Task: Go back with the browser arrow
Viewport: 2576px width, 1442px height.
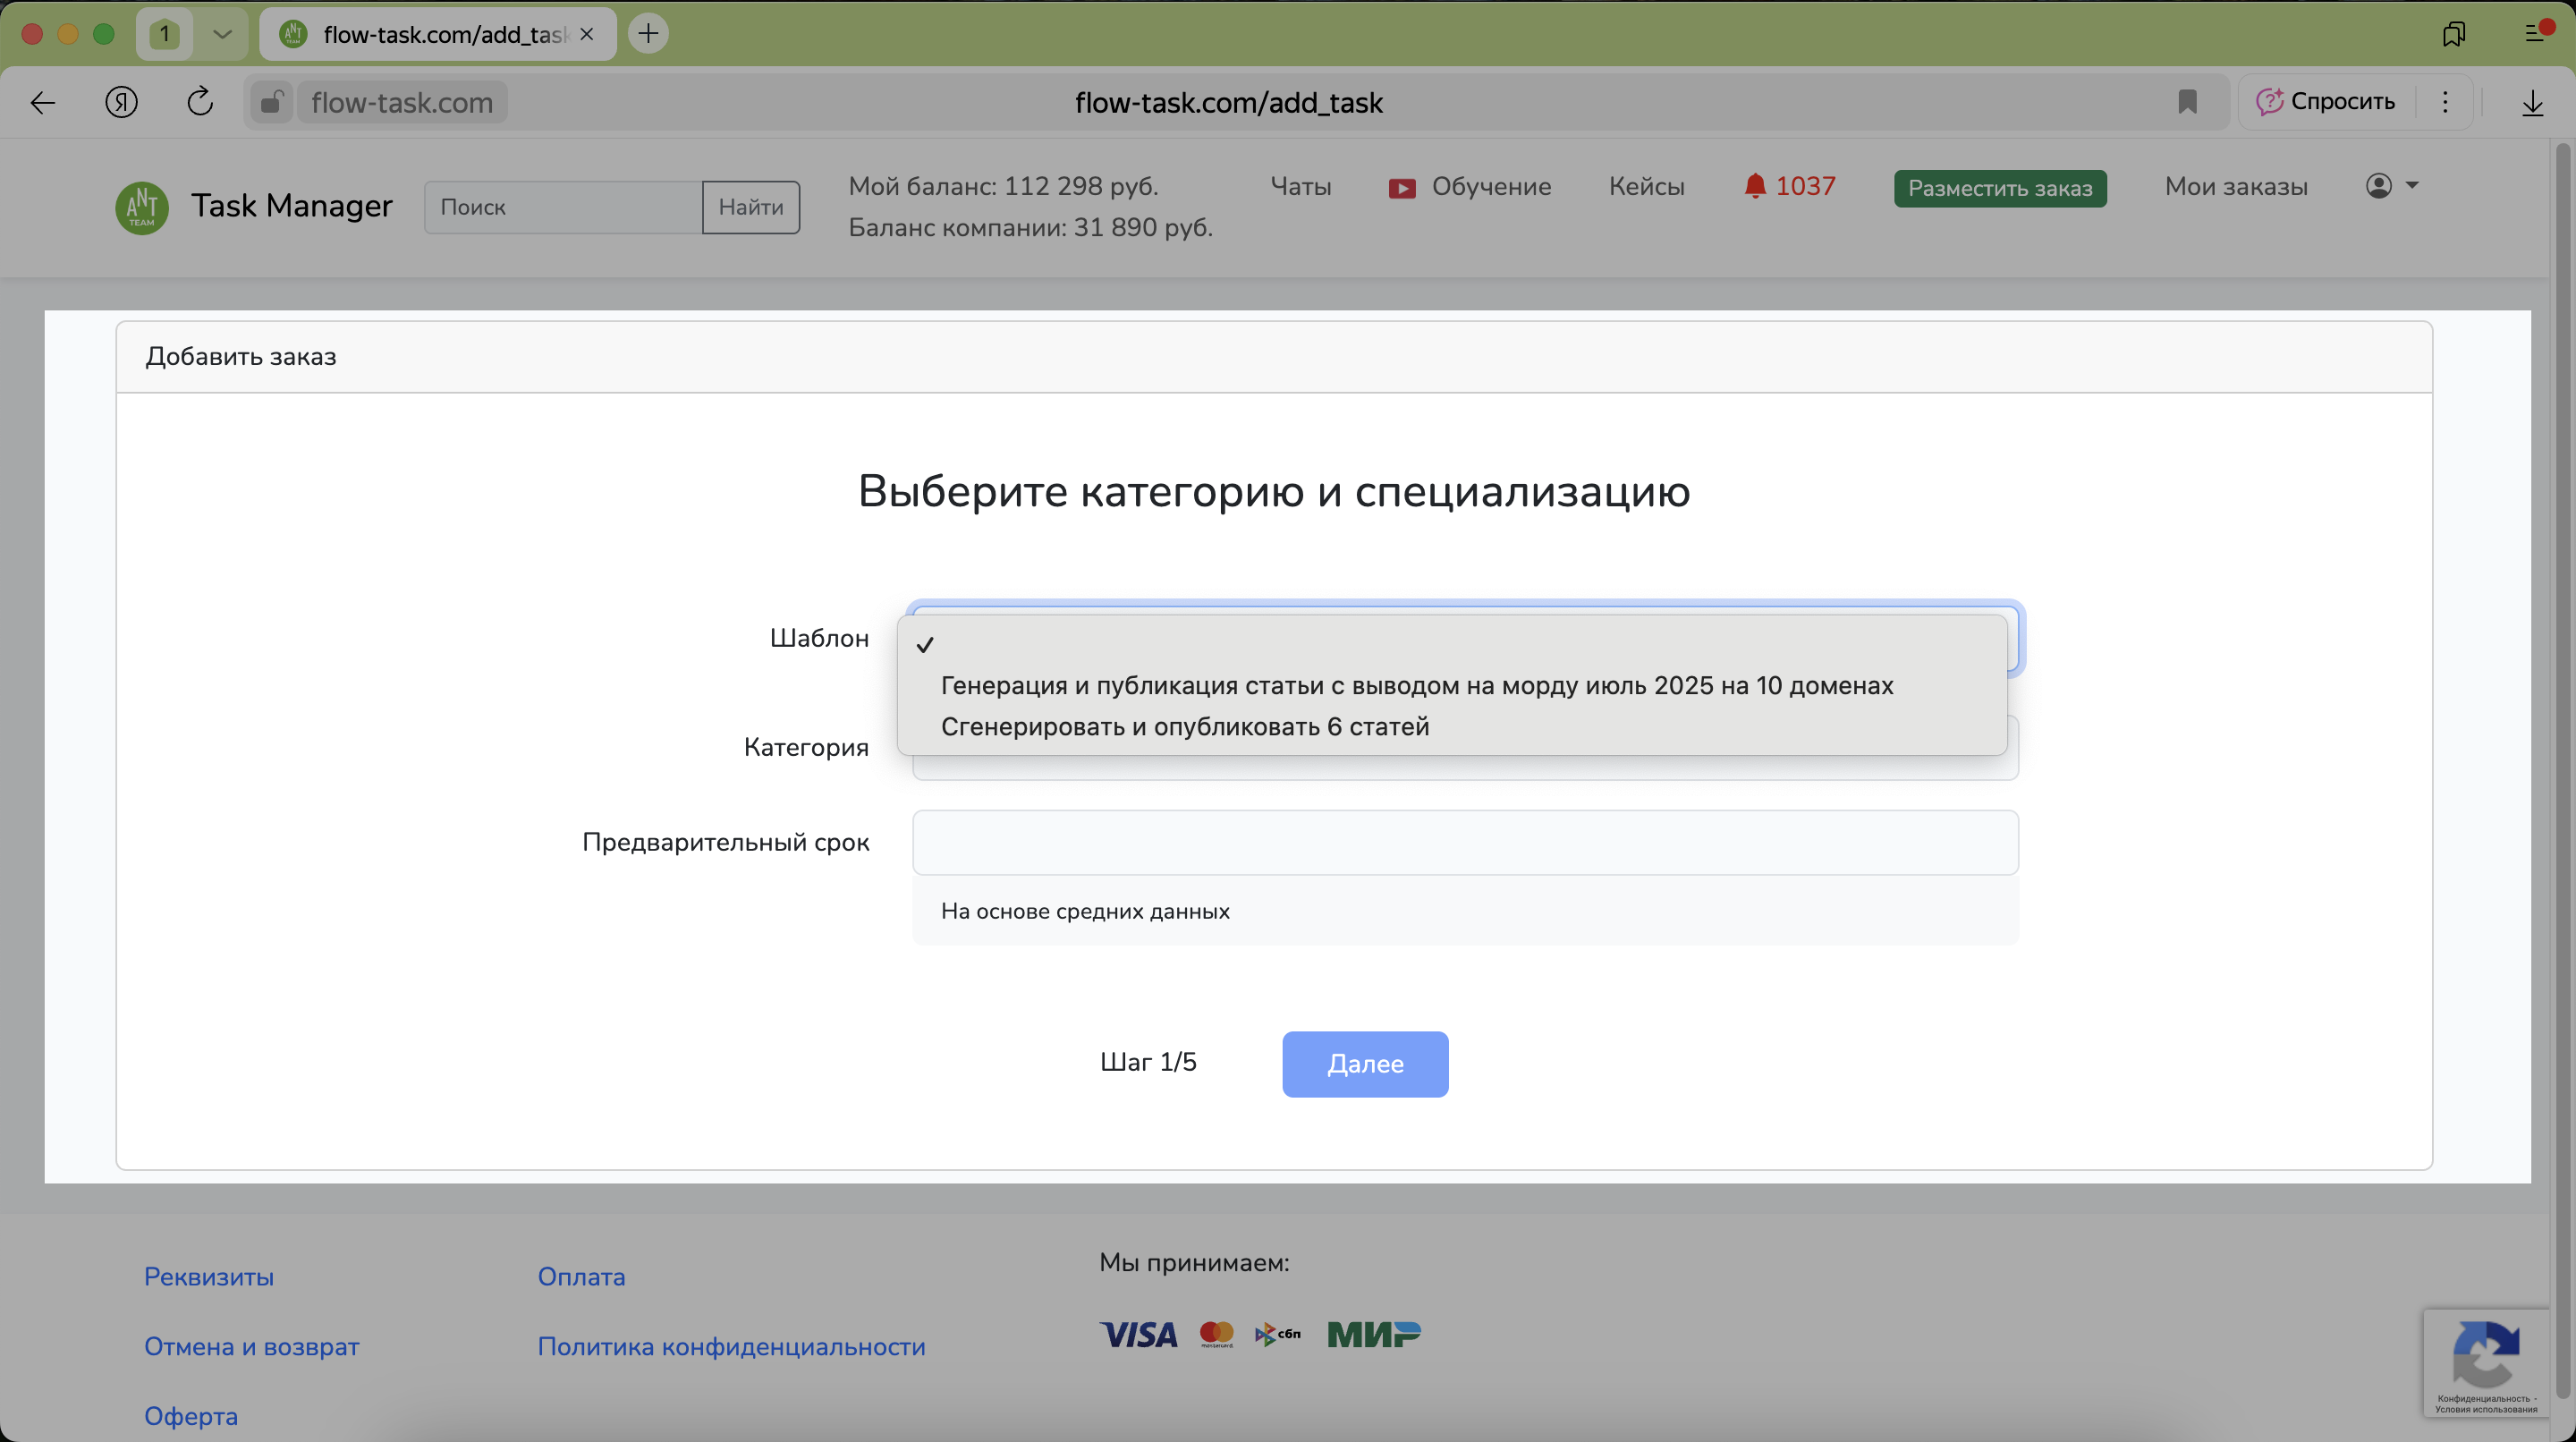Action: [43, 102]
